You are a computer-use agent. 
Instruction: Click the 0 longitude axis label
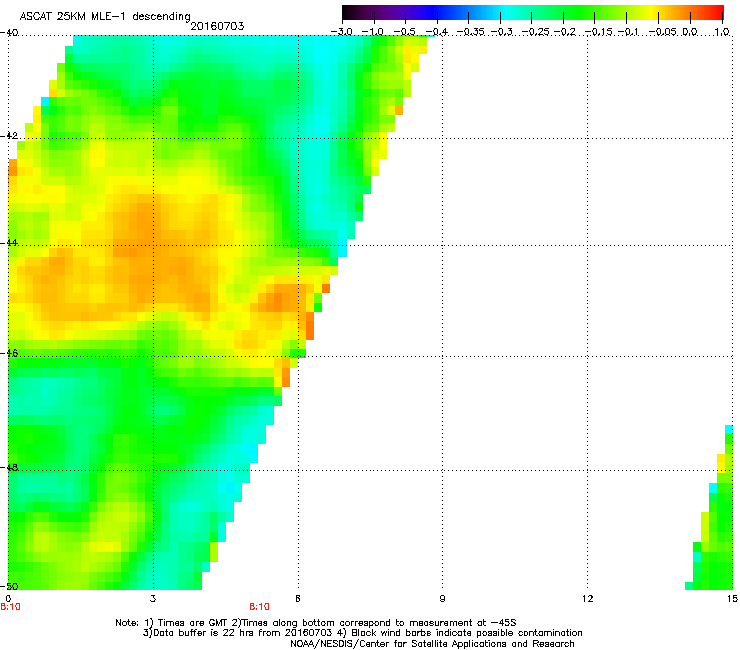tap(8, 599)
